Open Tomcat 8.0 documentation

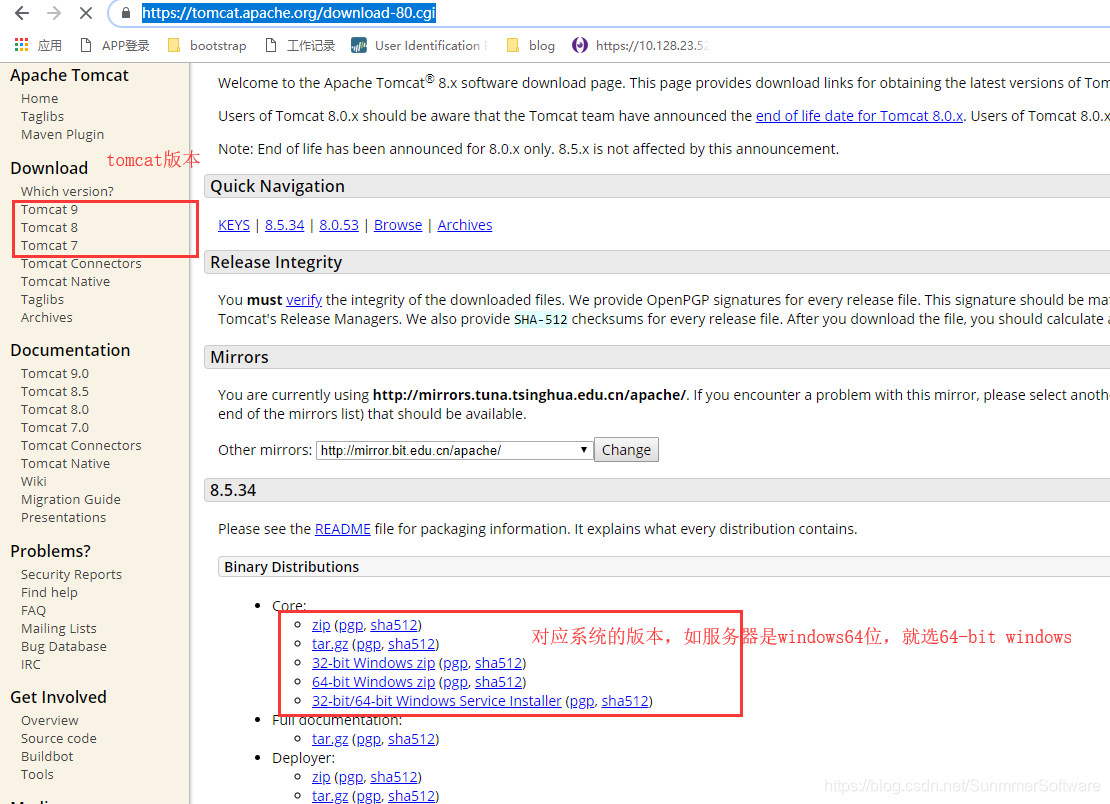click(55, 410)
